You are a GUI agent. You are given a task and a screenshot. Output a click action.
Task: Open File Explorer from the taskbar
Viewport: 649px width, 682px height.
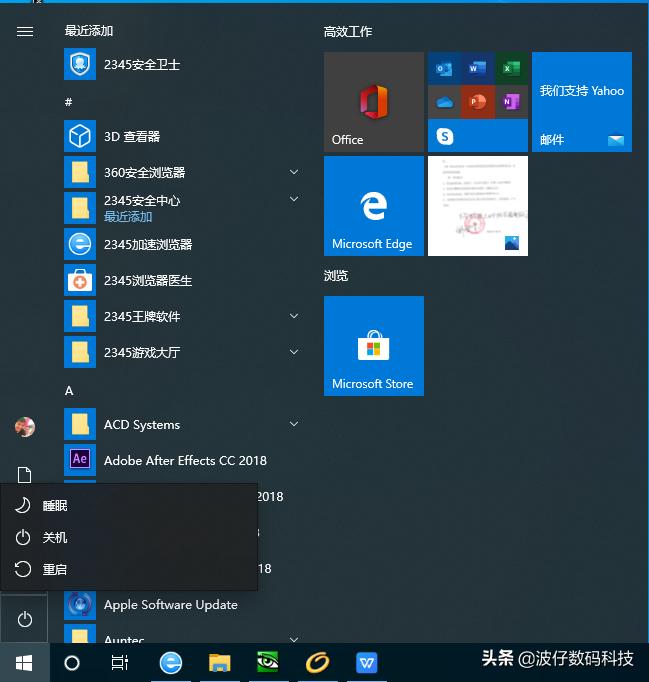pos(219,663)
